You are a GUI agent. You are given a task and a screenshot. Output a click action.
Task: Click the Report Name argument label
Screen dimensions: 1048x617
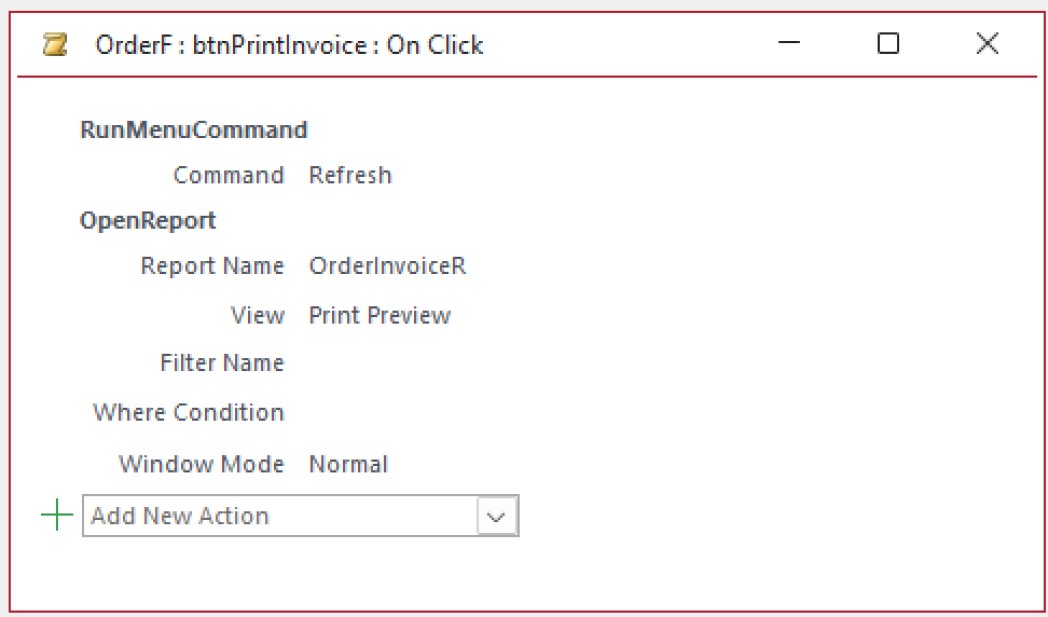coord(214,266)
